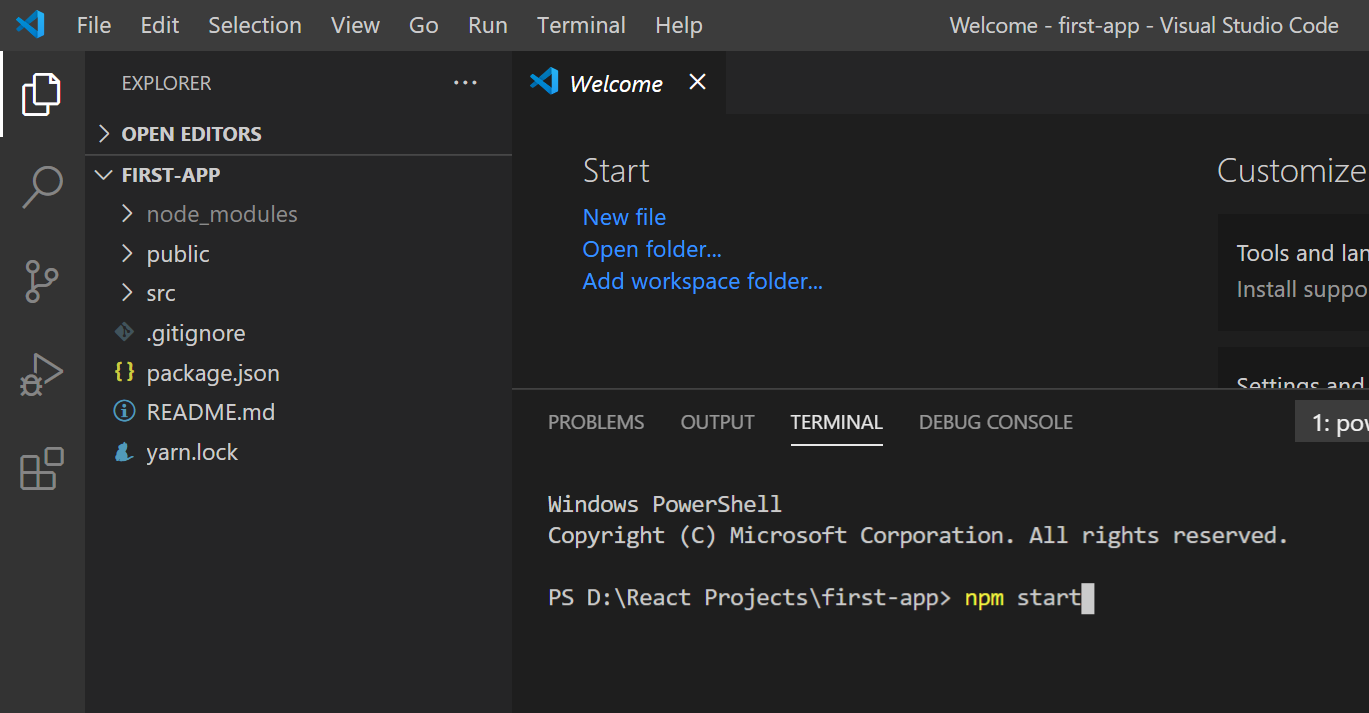Click the npm start command in terminal
This screenshot has height=713, width=1369.
pos(1023,598)
